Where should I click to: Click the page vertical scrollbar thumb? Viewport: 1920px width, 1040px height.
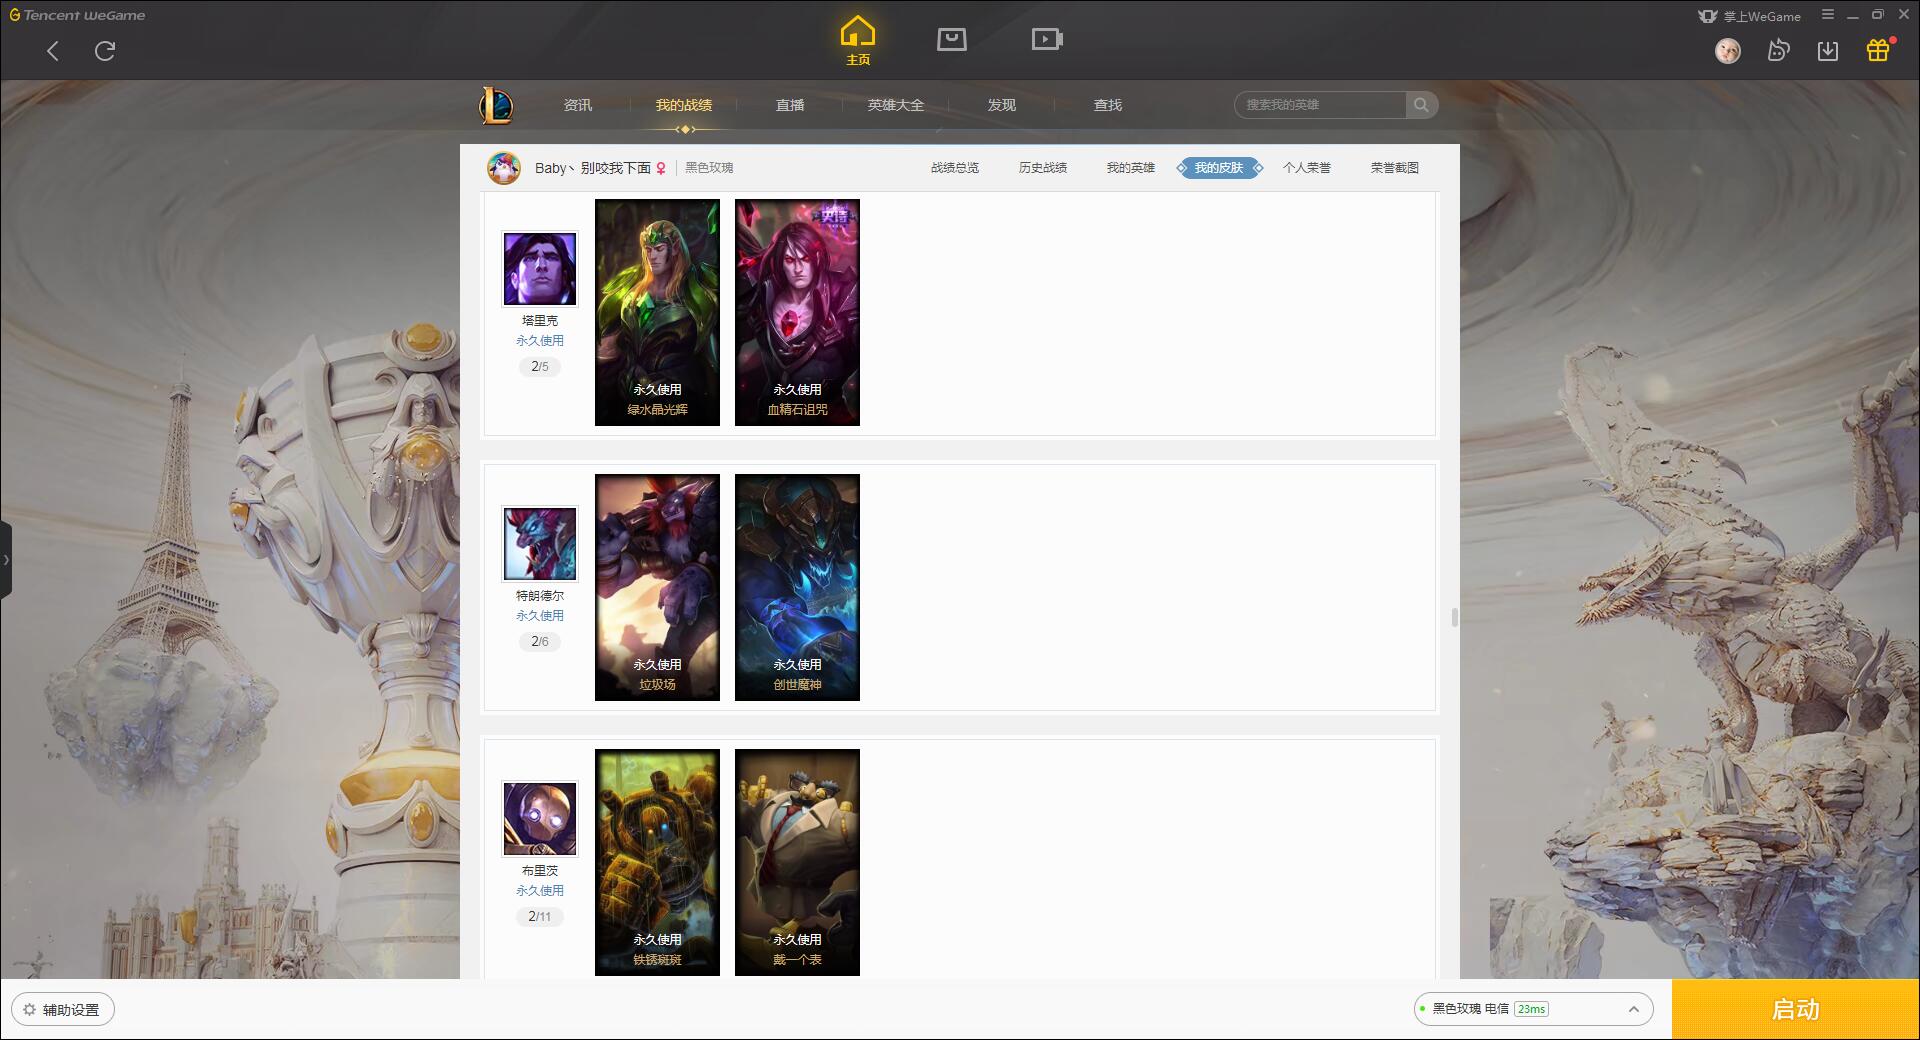click(x=1454, y=617)
